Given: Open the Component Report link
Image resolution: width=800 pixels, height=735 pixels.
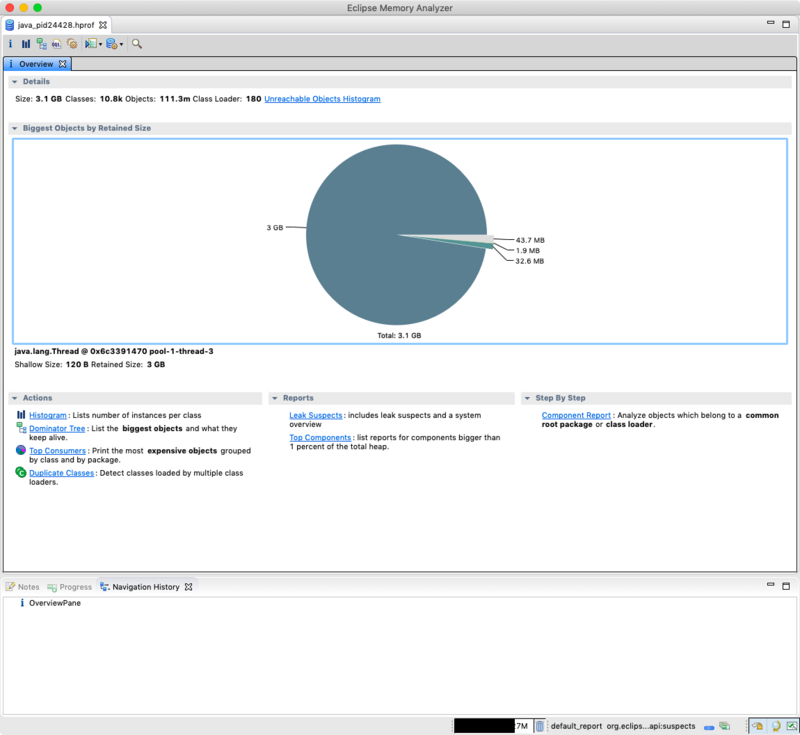Looking at the screenshot, I should pos(576,415).
